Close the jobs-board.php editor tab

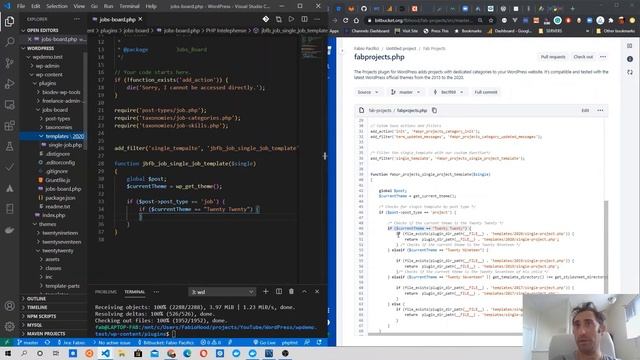click(140, 19)
